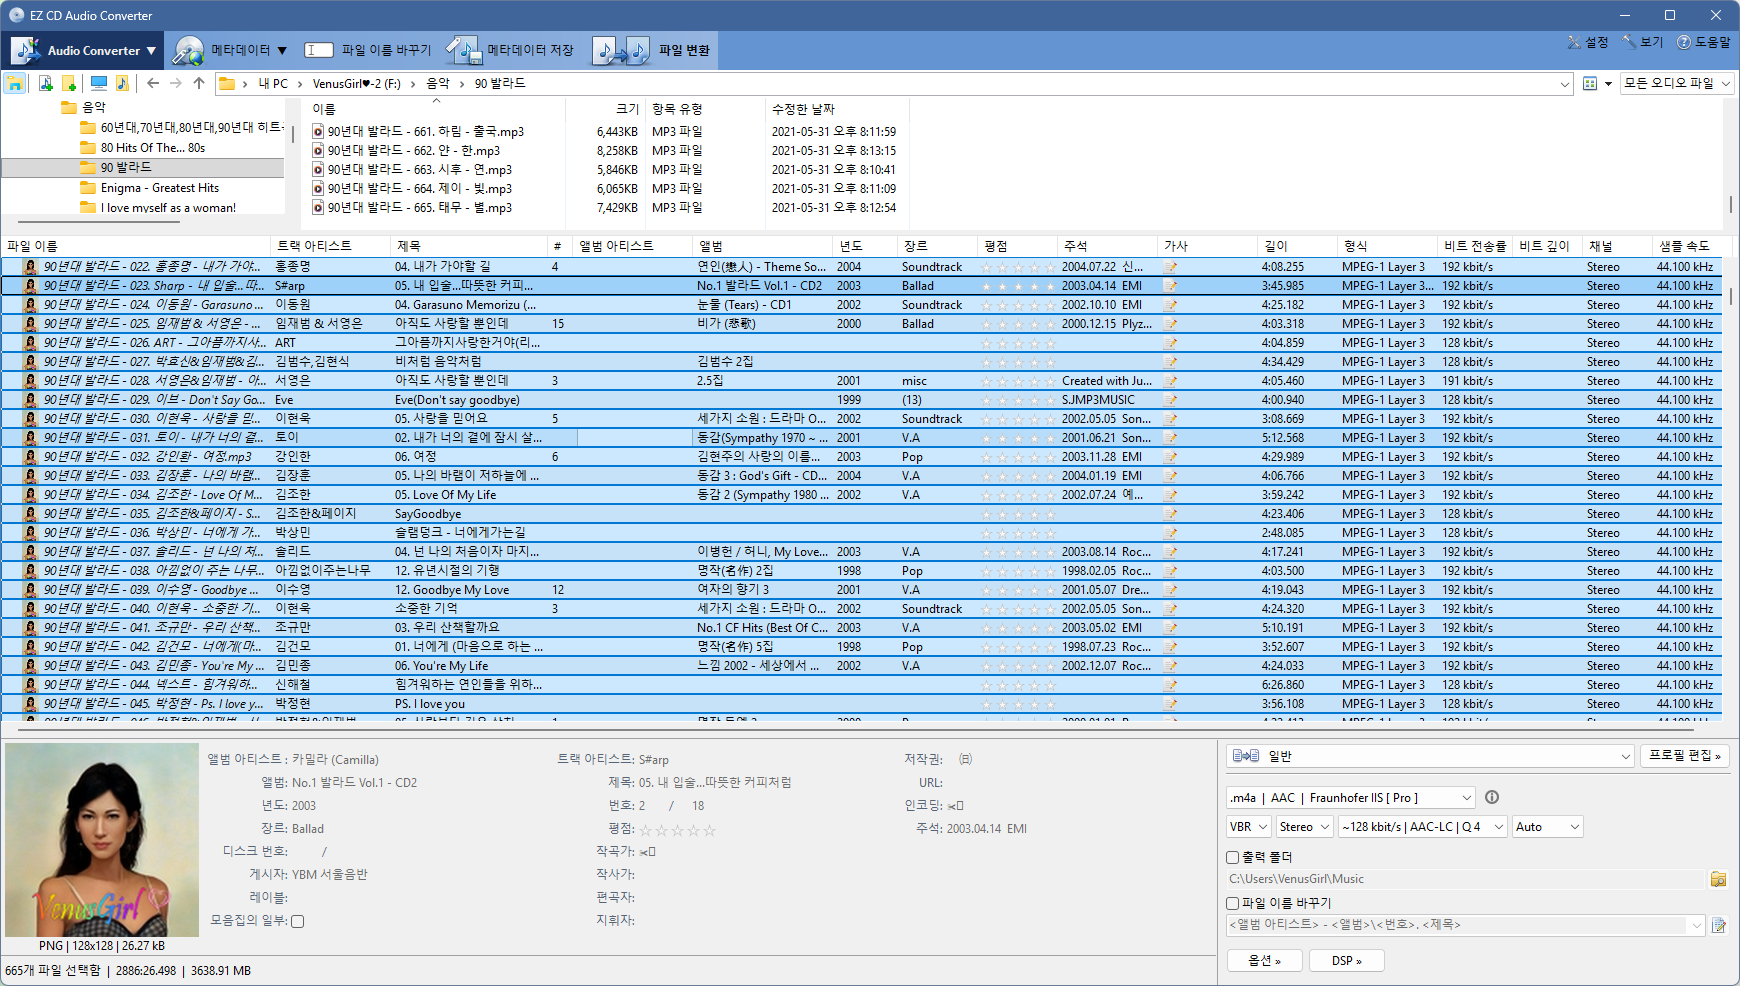Enable the 출력 폴더 checkbox
This screenshot has width=1740, height=986.
click(1233, 858)
